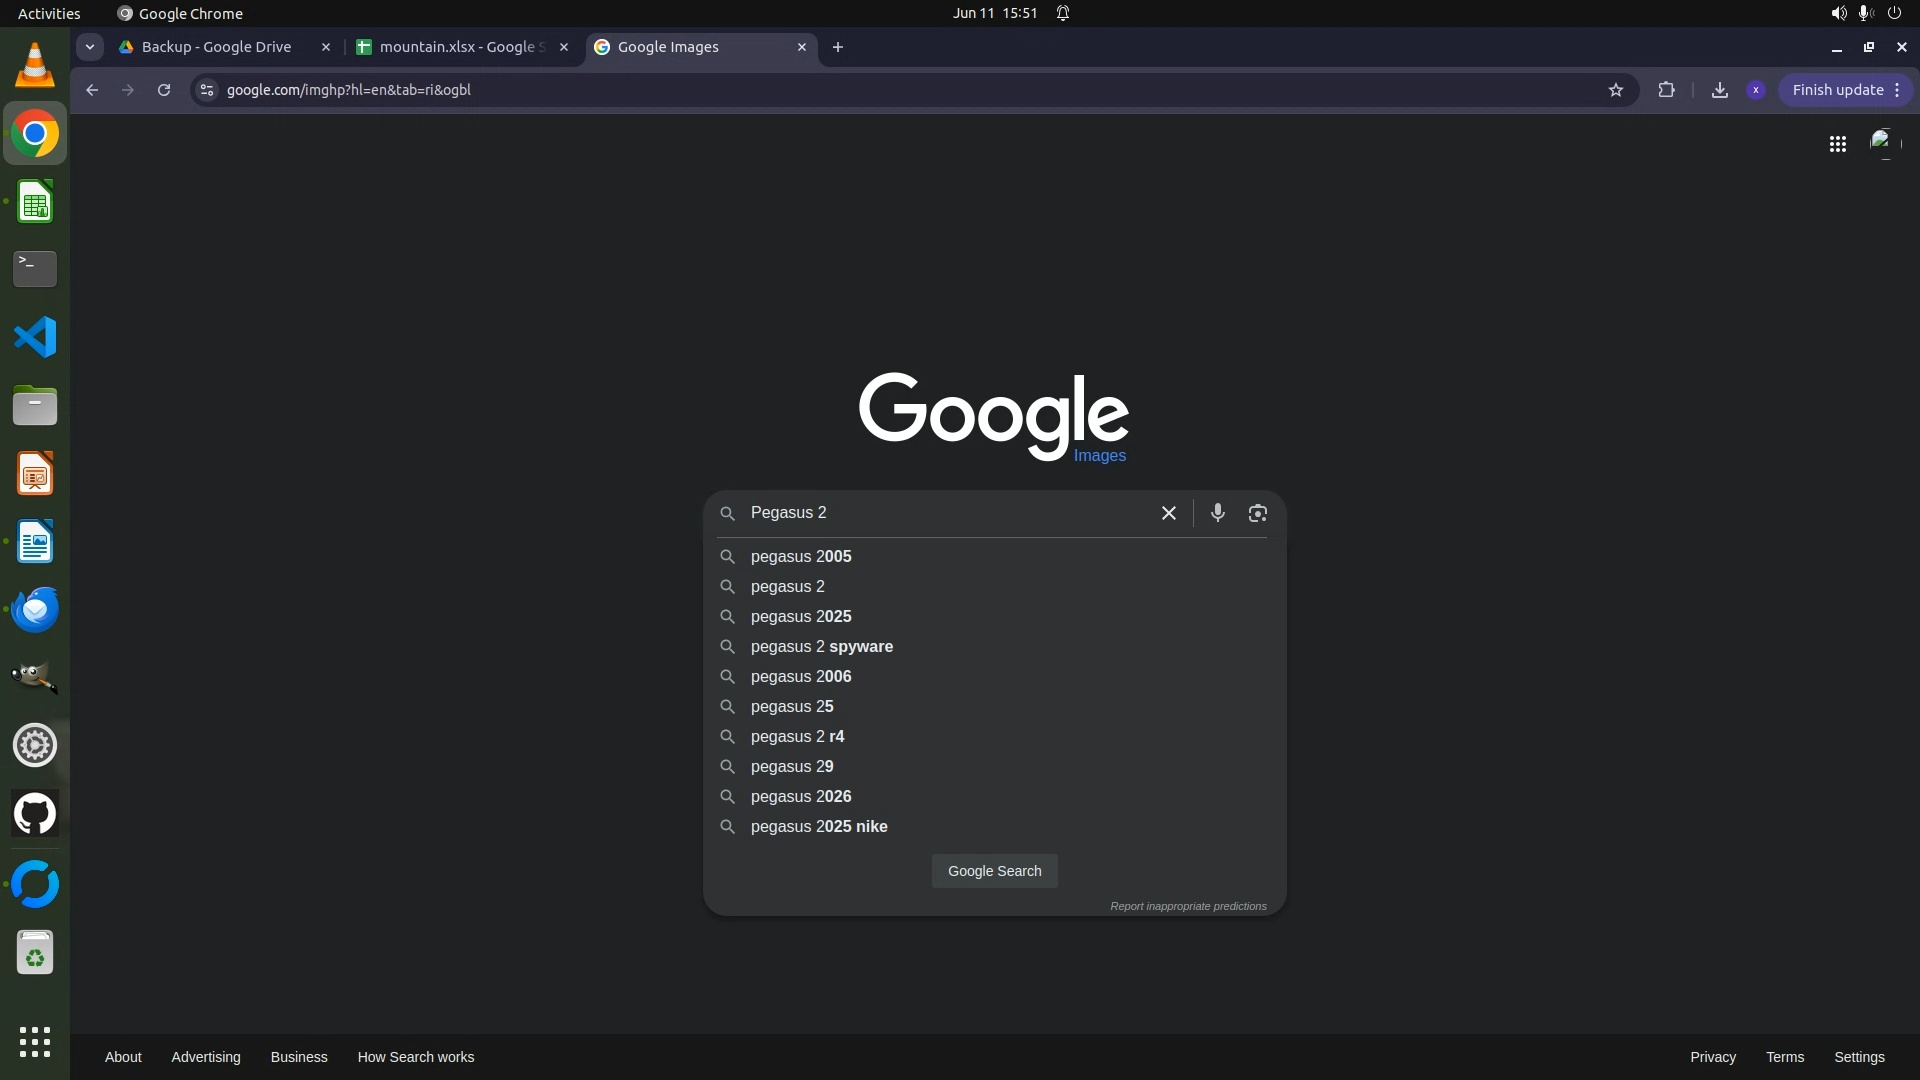Image resolution: width=1920 pixels, height=1080 pixels.
Task: Launch Visual Studio Code from dock
Action: pyautogui.click(x=35, y=337)
